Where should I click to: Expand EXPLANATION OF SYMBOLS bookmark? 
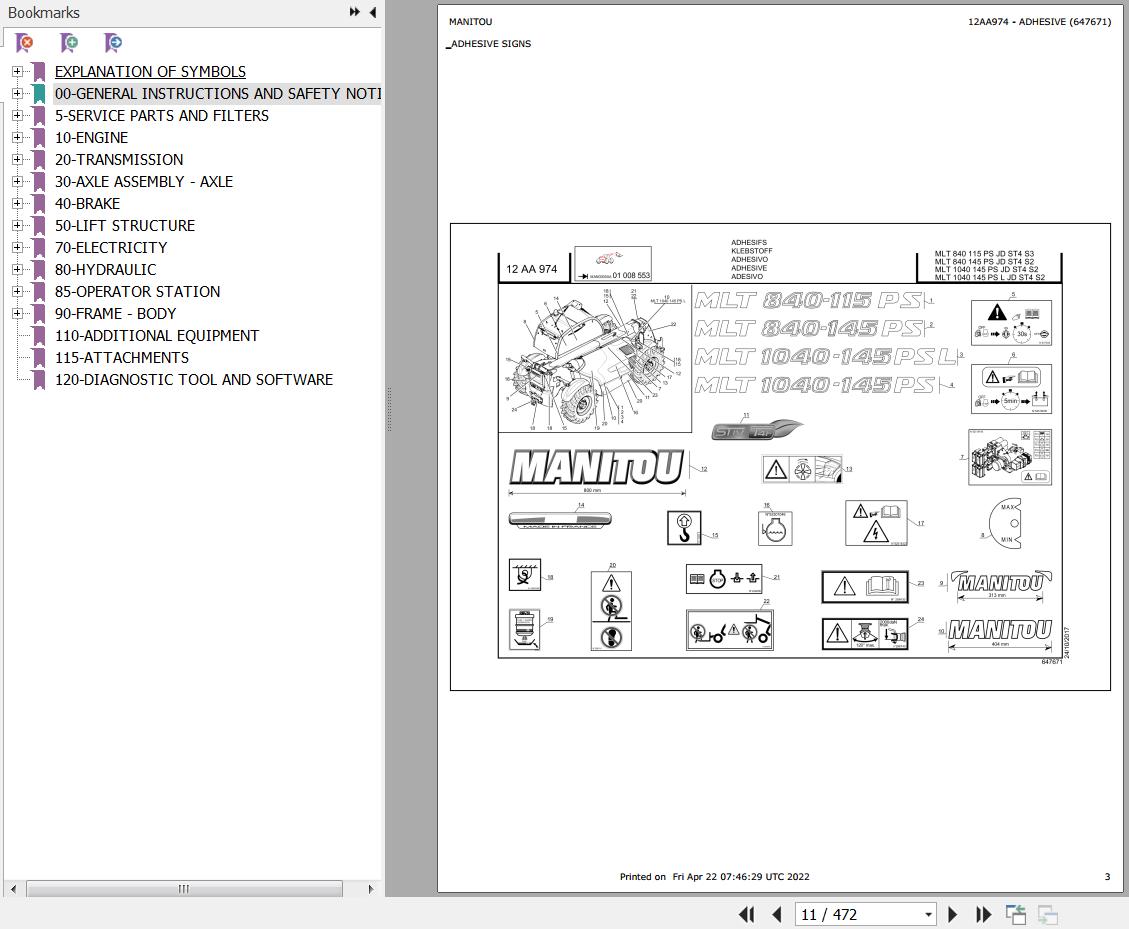pos(17,71)
